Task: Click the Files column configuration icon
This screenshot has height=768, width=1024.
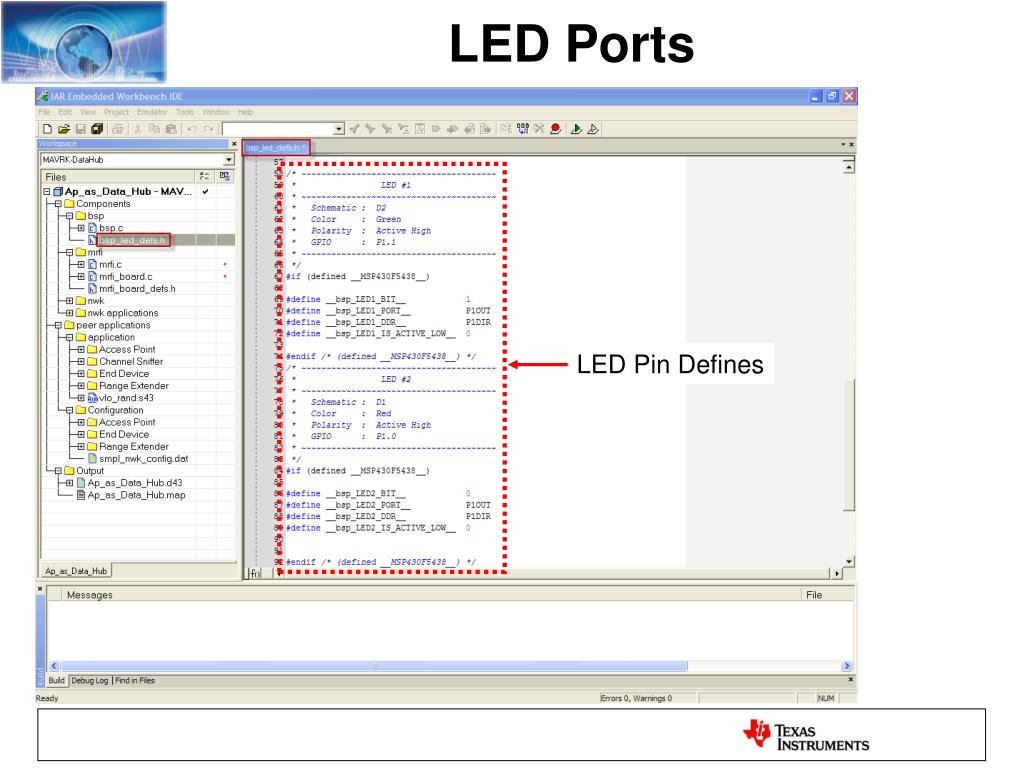Action: (x=204, y=176)
